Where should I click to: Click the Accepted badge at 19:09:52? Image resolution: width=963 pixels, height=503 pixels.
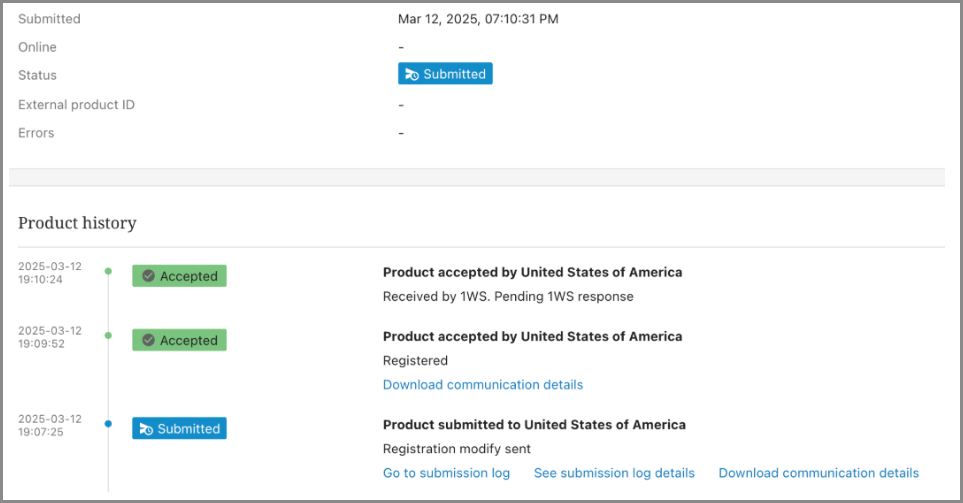179,340
